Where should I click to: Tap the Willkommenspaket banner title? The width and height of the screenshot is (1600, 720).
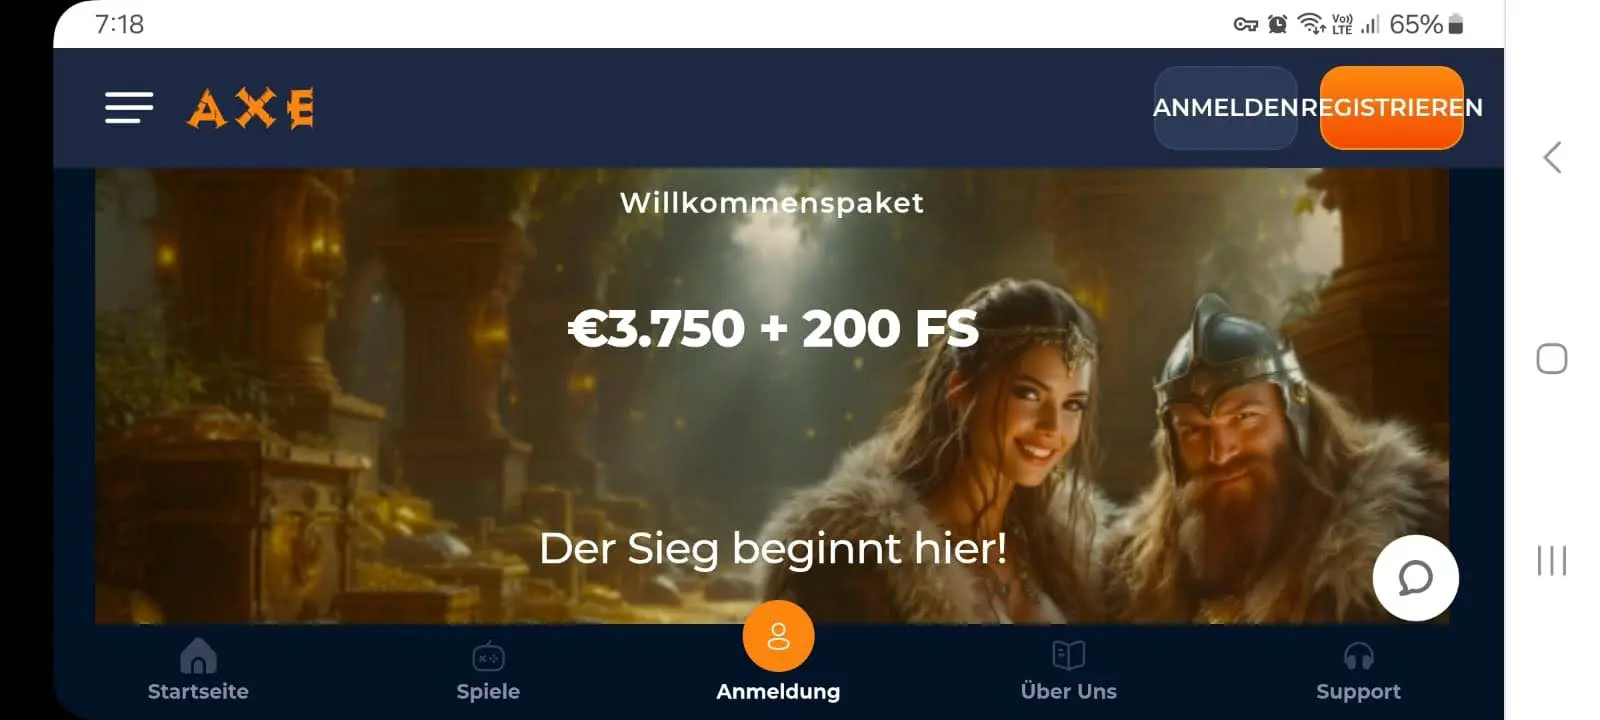pyautogui.click(x=772, y=203)
